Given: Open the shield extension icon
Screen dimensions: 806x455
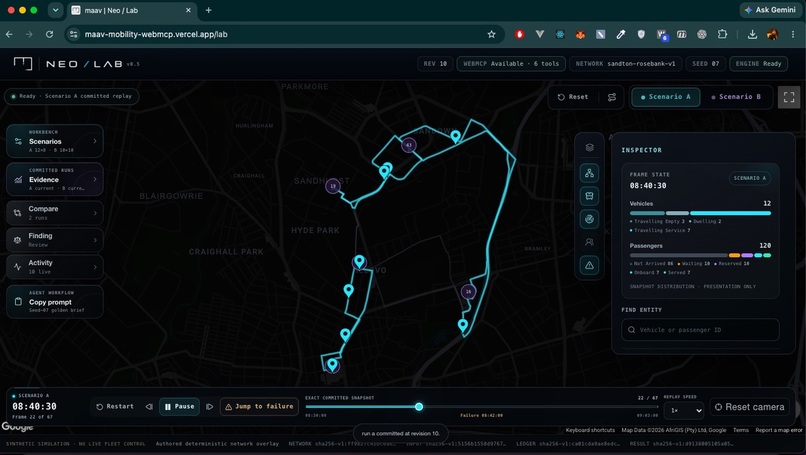Looking at the screenshot, I should point(641,34).
